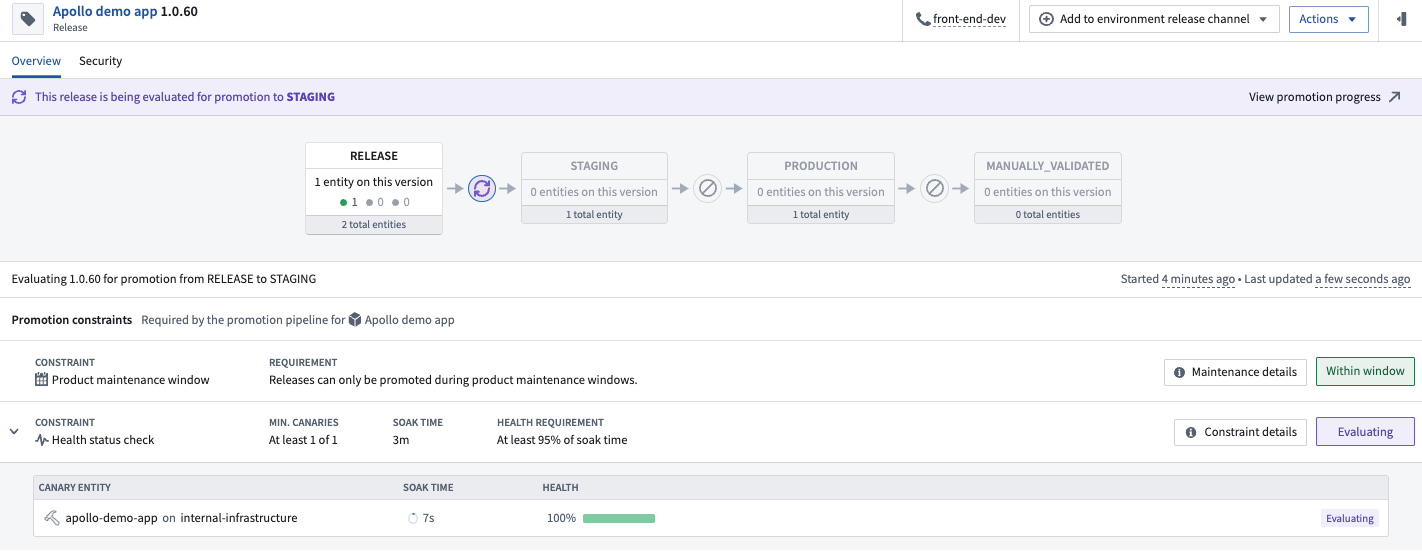The height and width of the screenshot is (555, 1422).
Task: Click the Evaluating tag in the canary entity row
Action: (1349, 518)
